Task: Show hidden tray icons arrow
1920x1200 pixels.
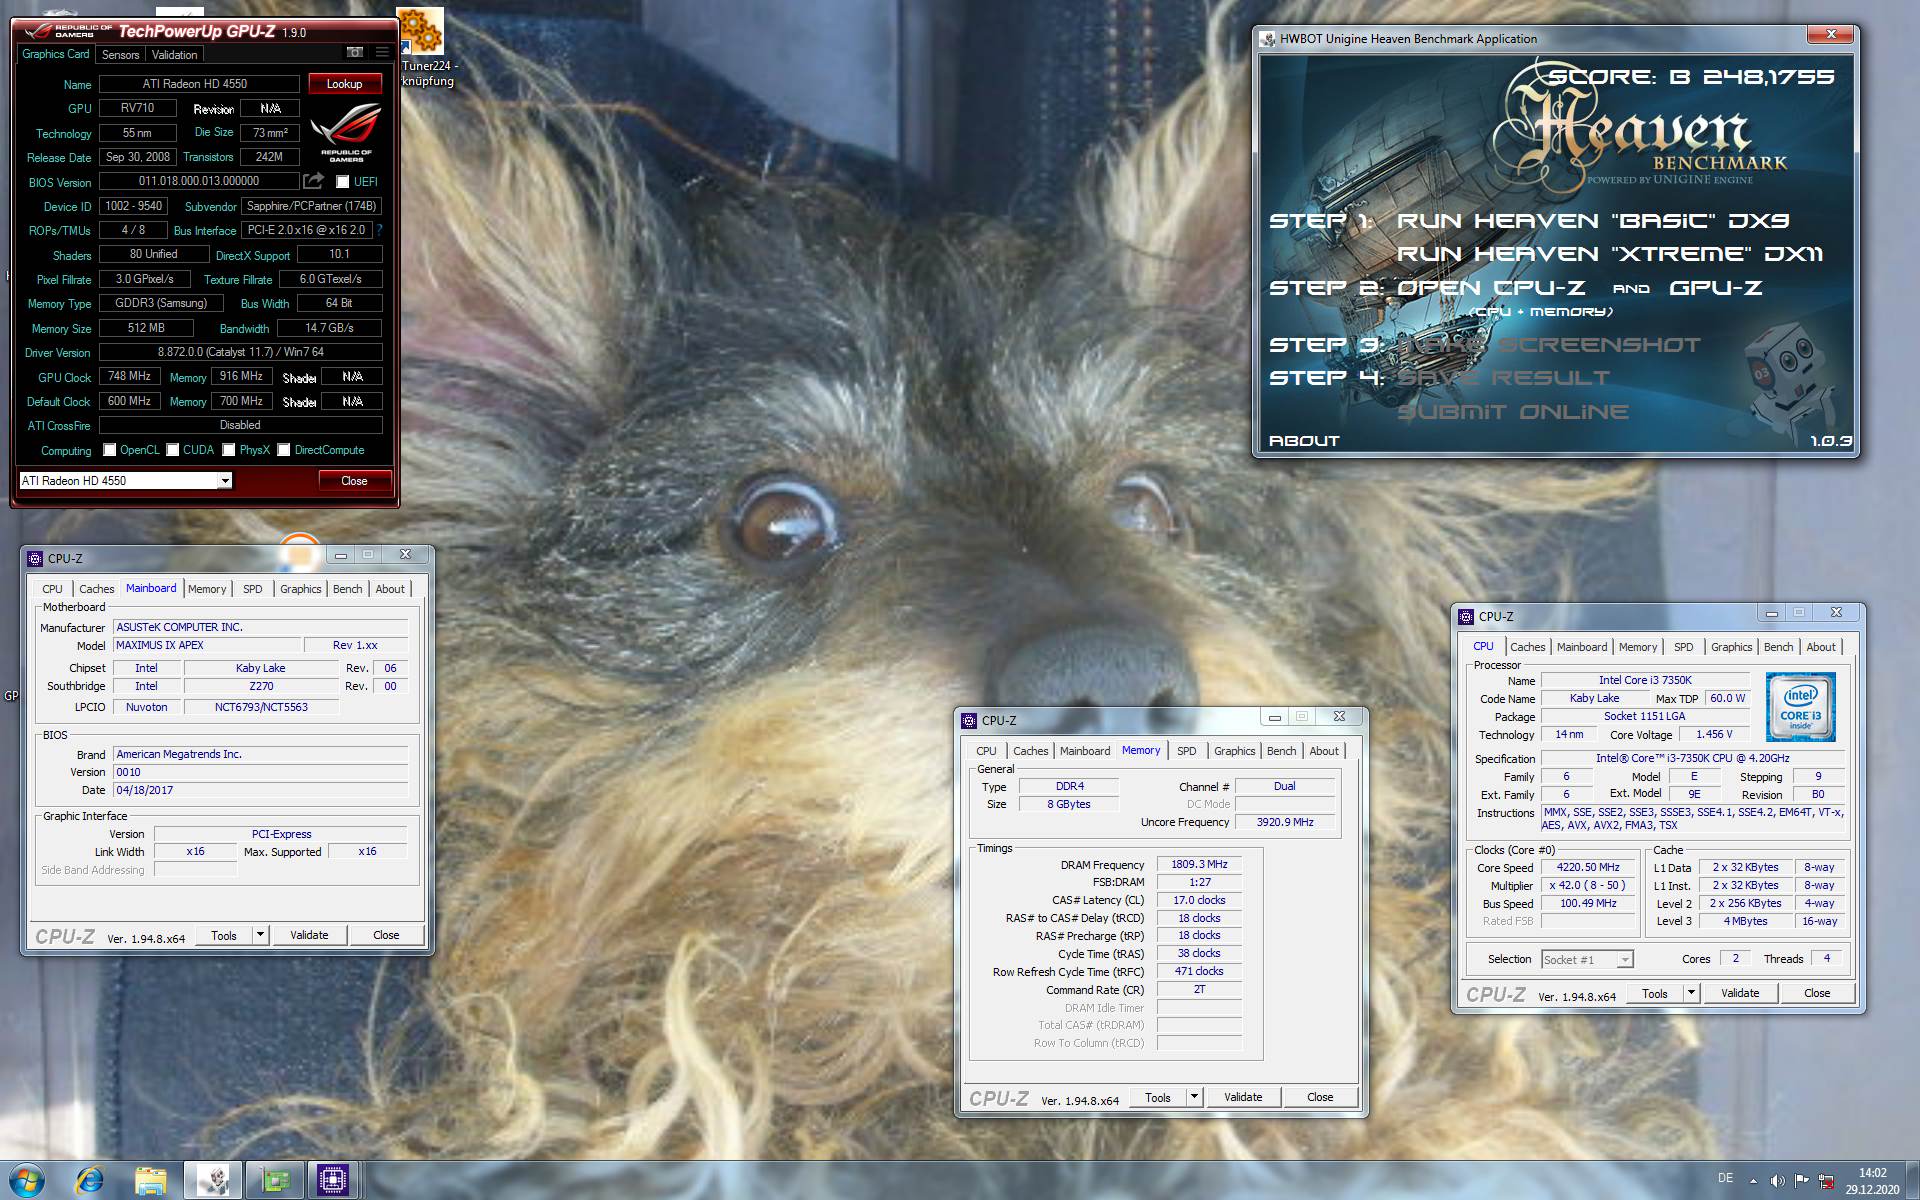Action: [1752, 1181]
